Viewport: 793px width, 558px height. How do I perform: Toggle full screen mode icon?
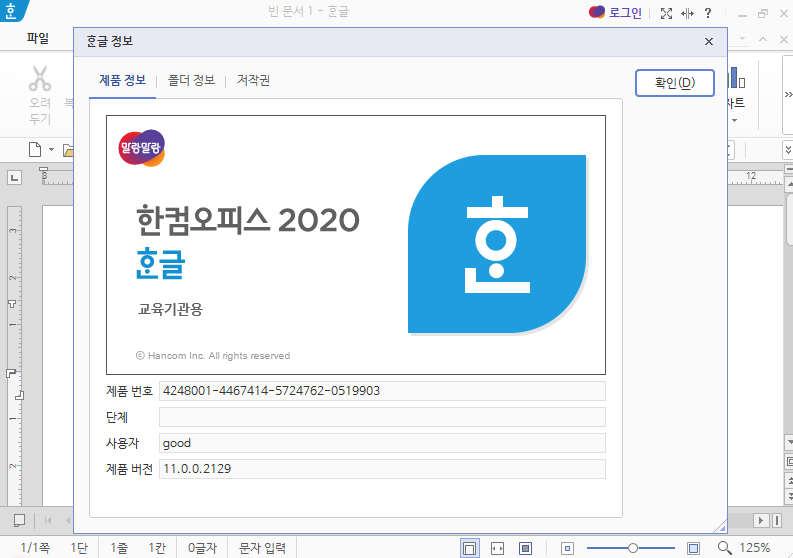click(x=666, y=13)
